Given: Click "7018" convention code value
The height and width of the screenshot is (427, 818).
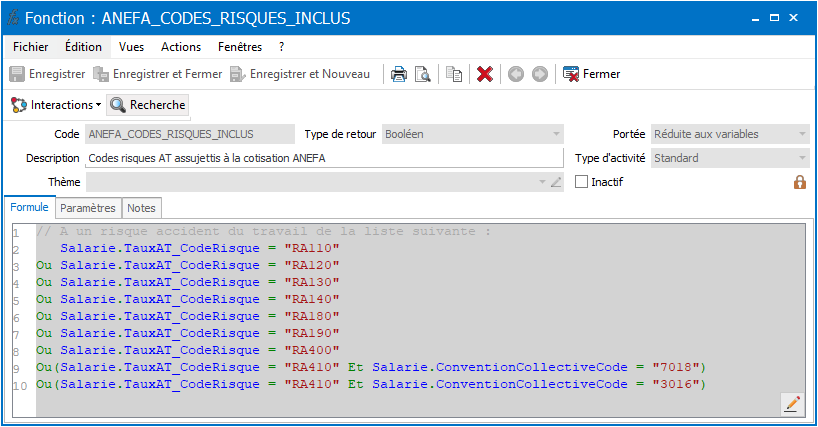Looking at the screenshot, I should tap(676, 367).
